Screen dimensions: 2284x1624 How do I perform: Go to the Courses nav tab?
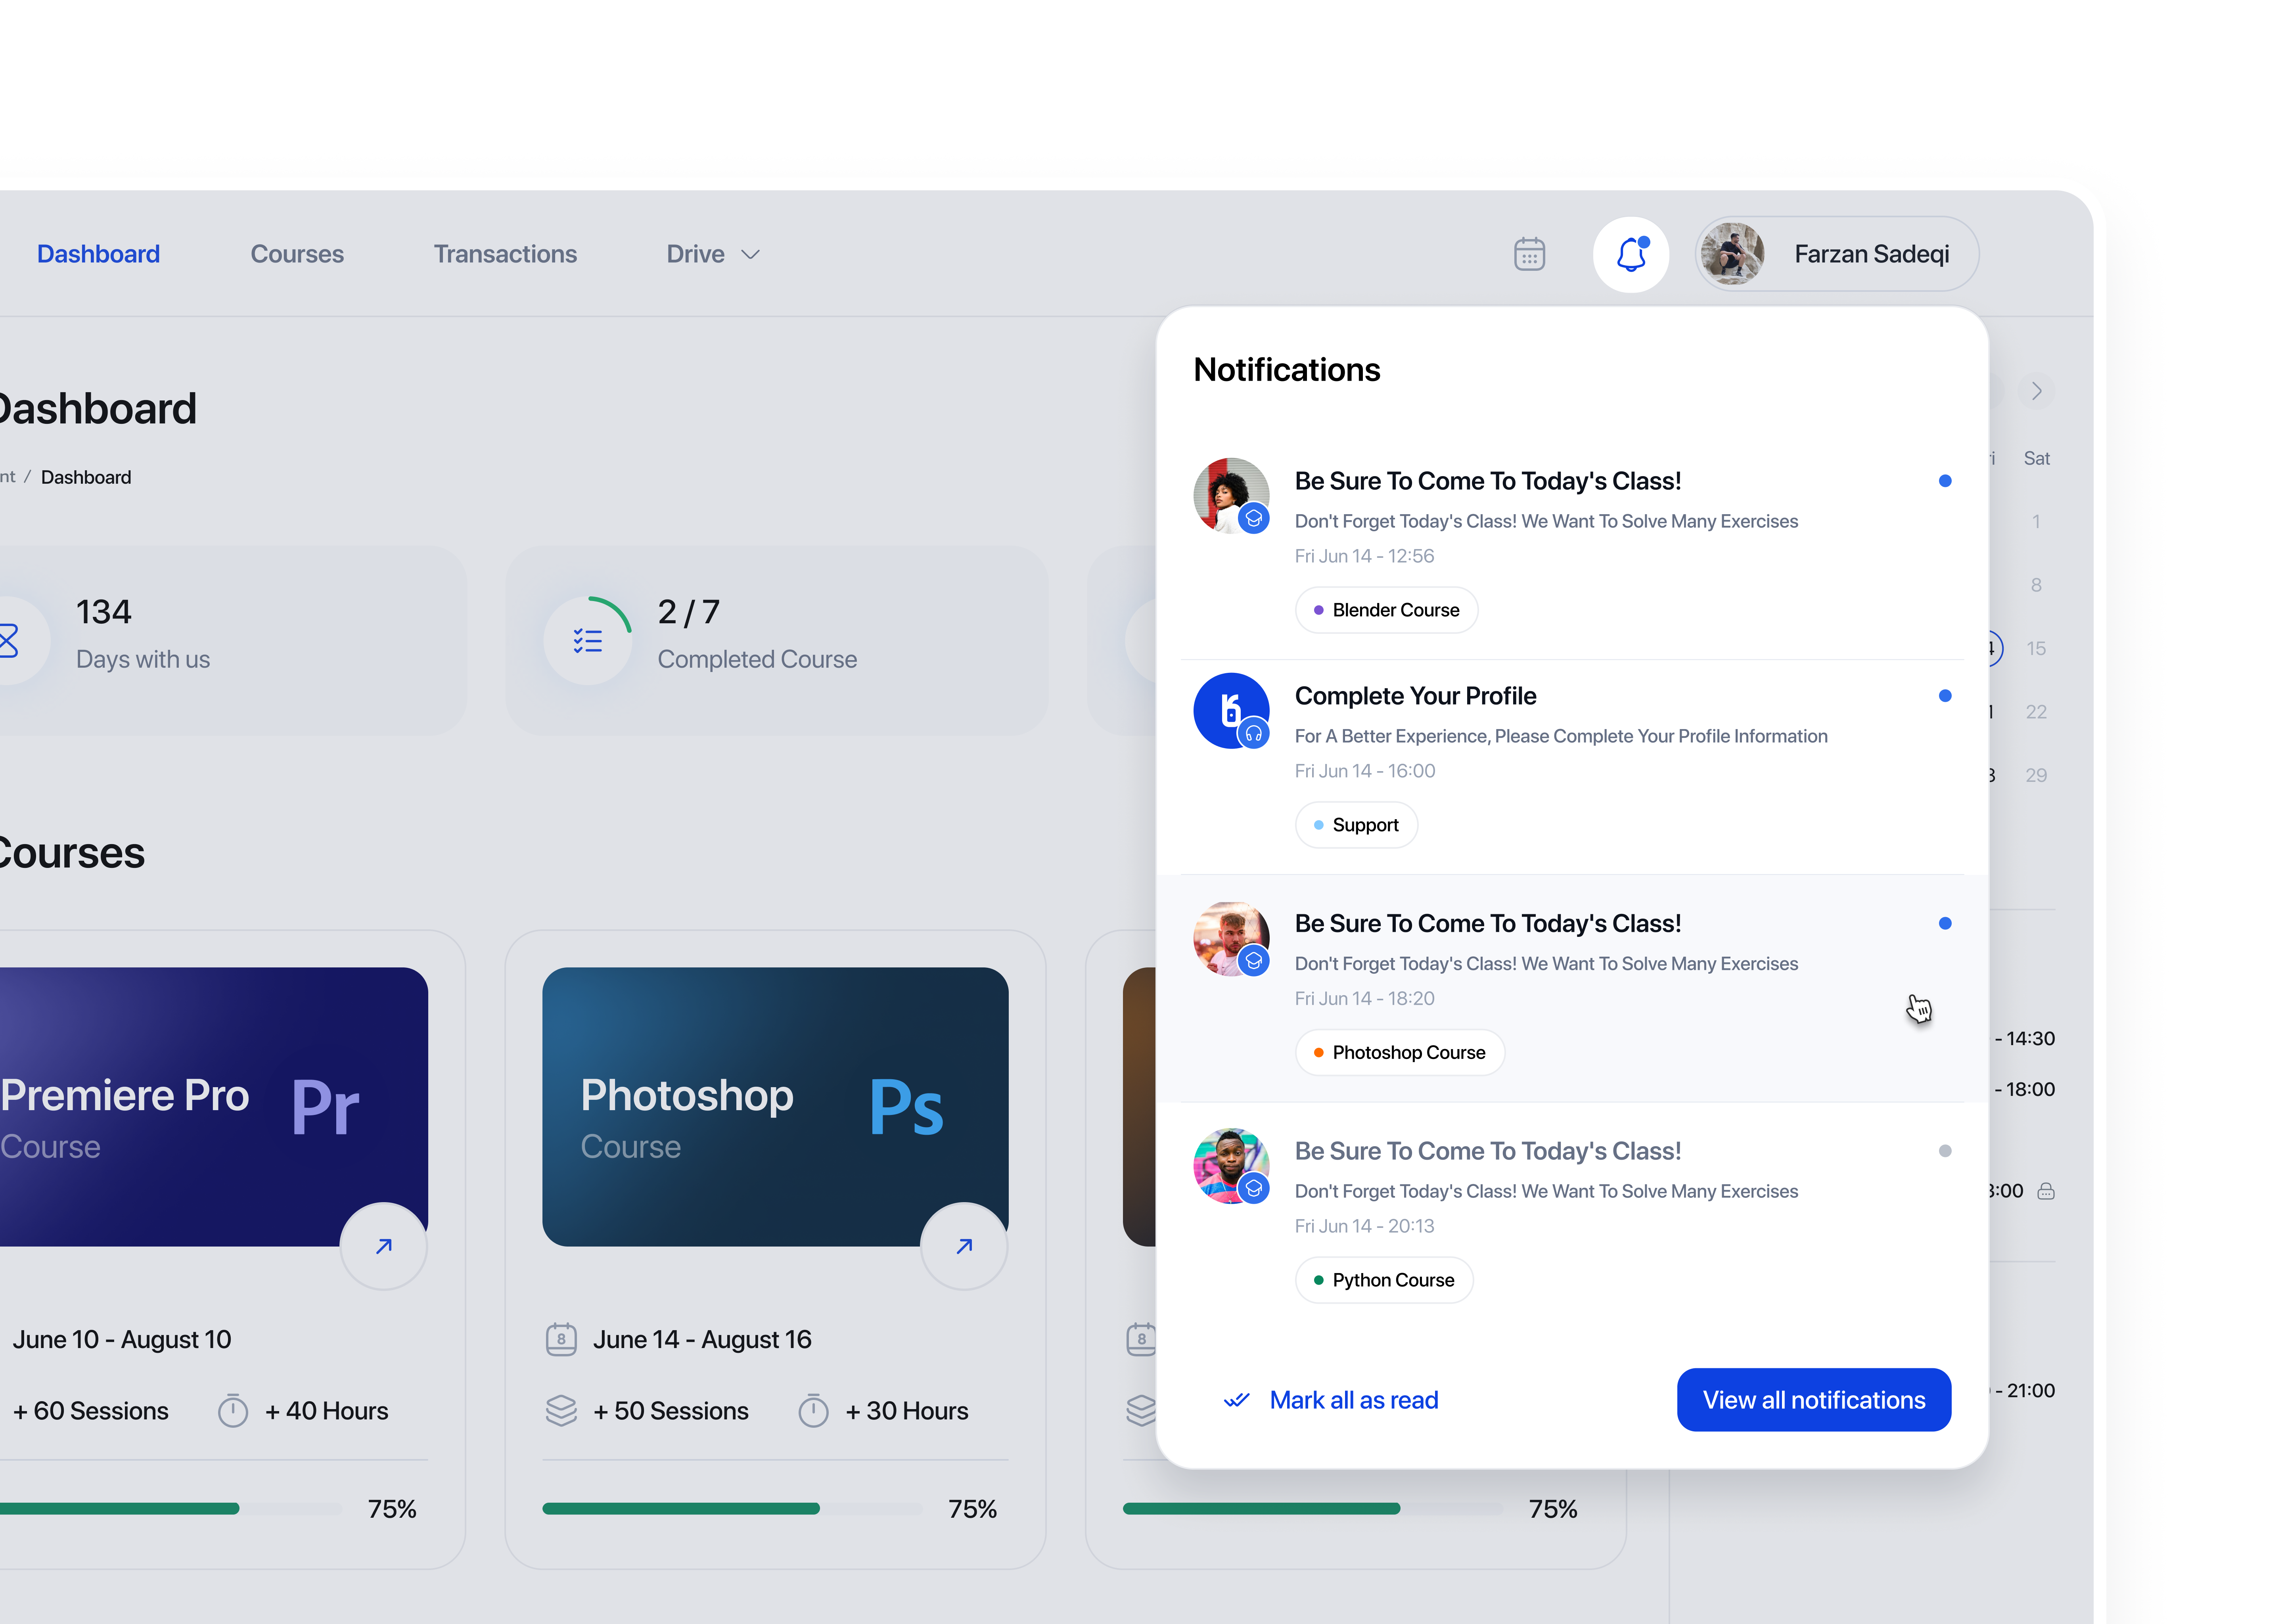(x=297, y=254)
